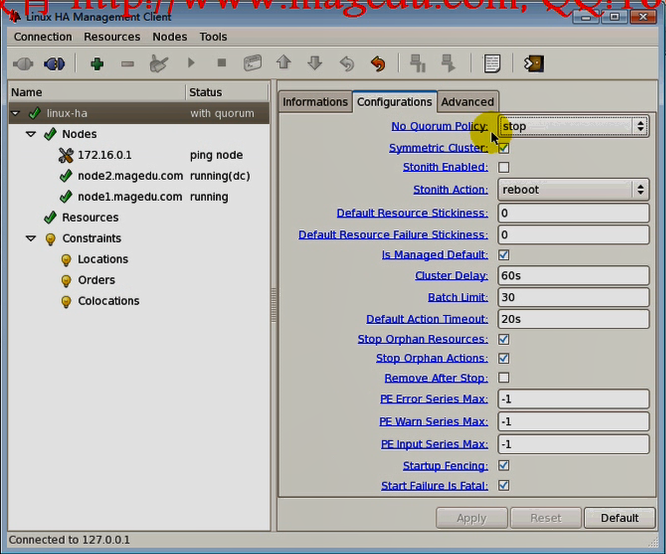Collapse the Constraints tree node
This screenshot has width=666, height=554.
(31, 239)
